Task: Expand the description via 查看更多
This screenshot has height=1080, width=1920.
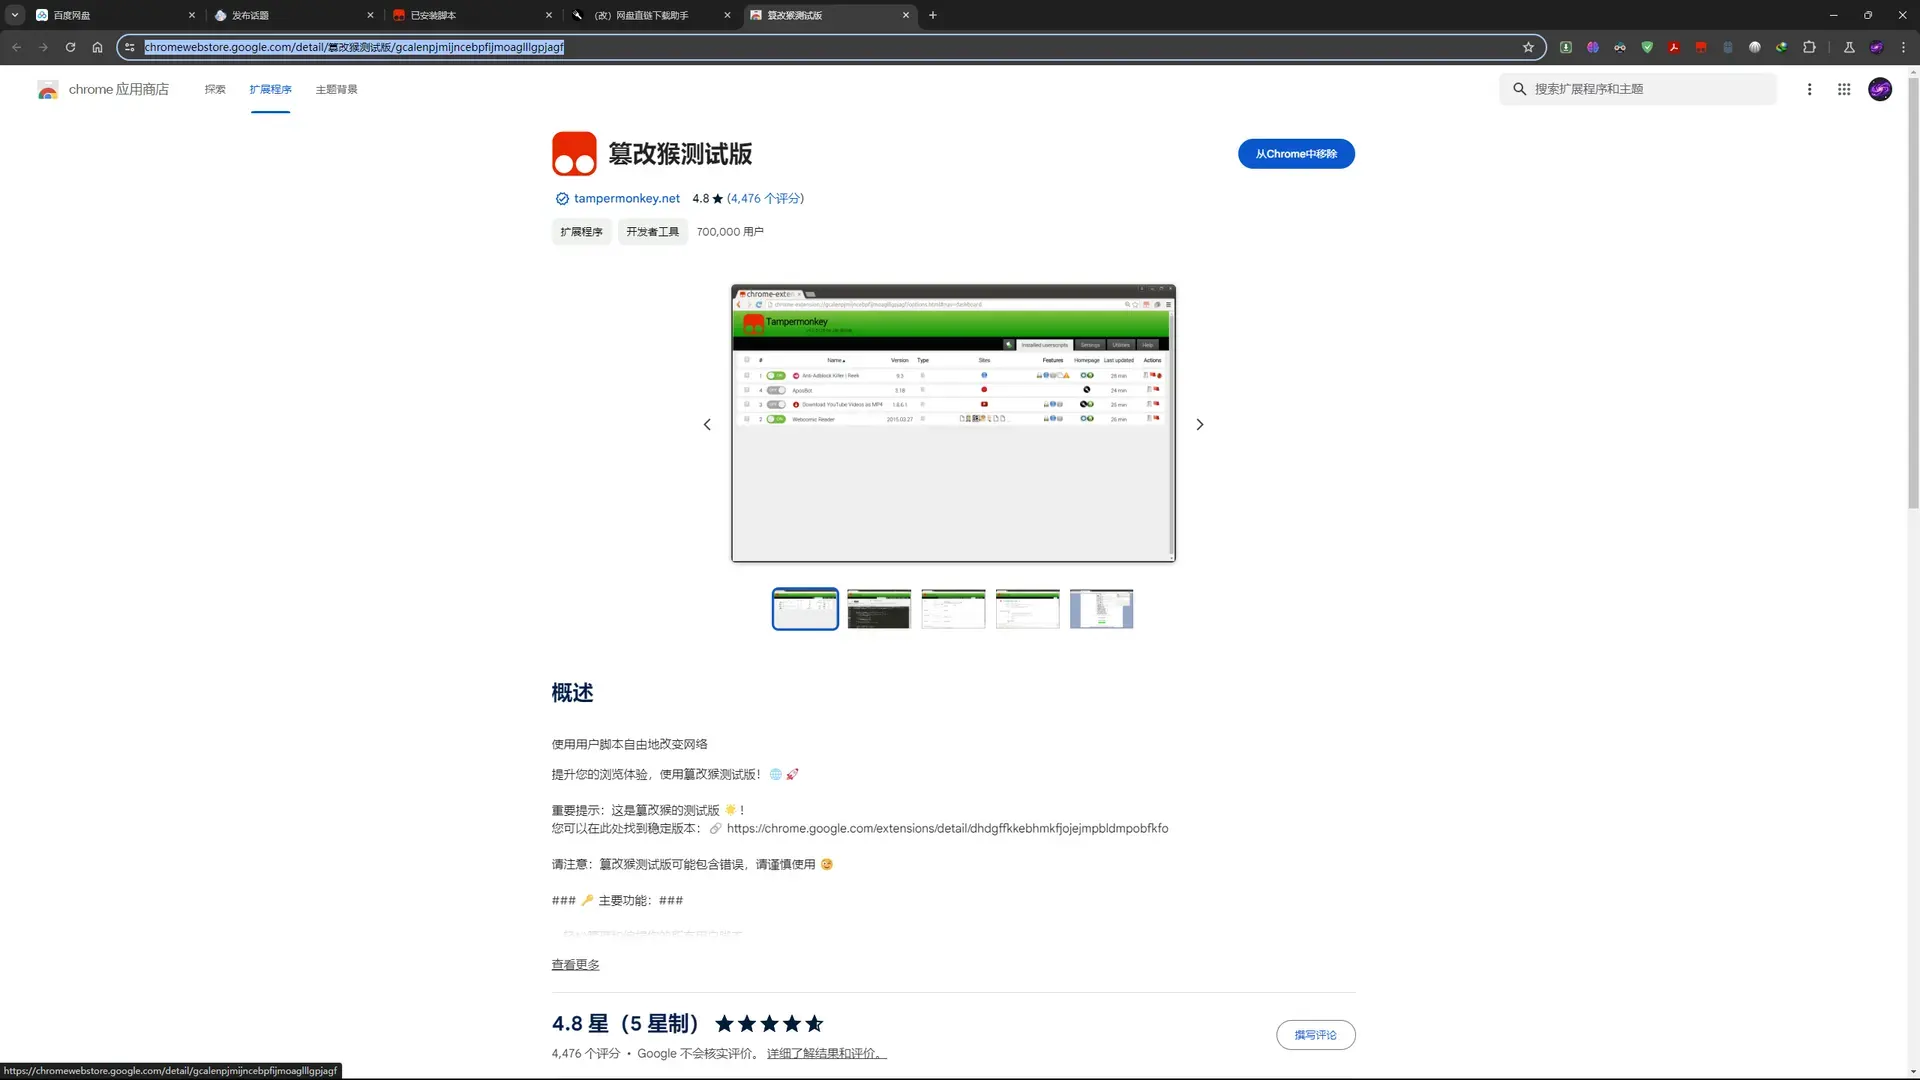Action: pos(575,964)
